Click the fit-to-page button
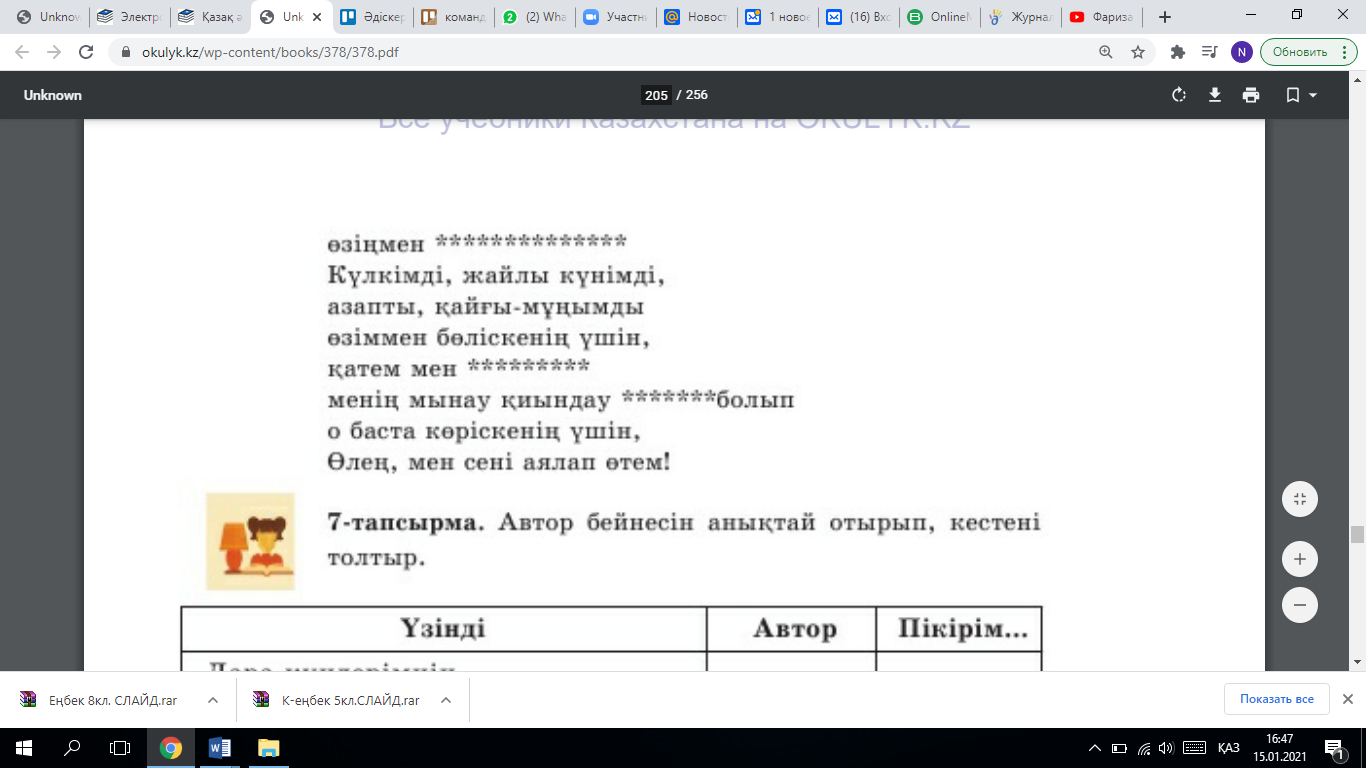Viewport: 1366px width, 768px height. 1300,499
